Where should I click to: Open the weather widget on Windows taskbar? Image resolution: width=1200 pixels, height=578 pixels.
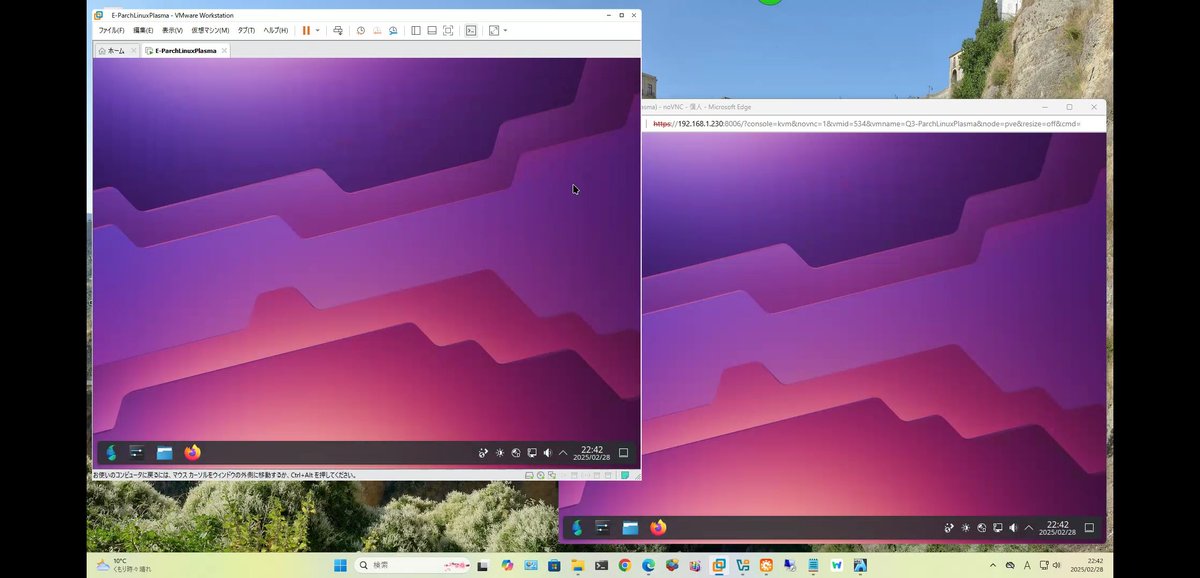click(x=124, y=565)
